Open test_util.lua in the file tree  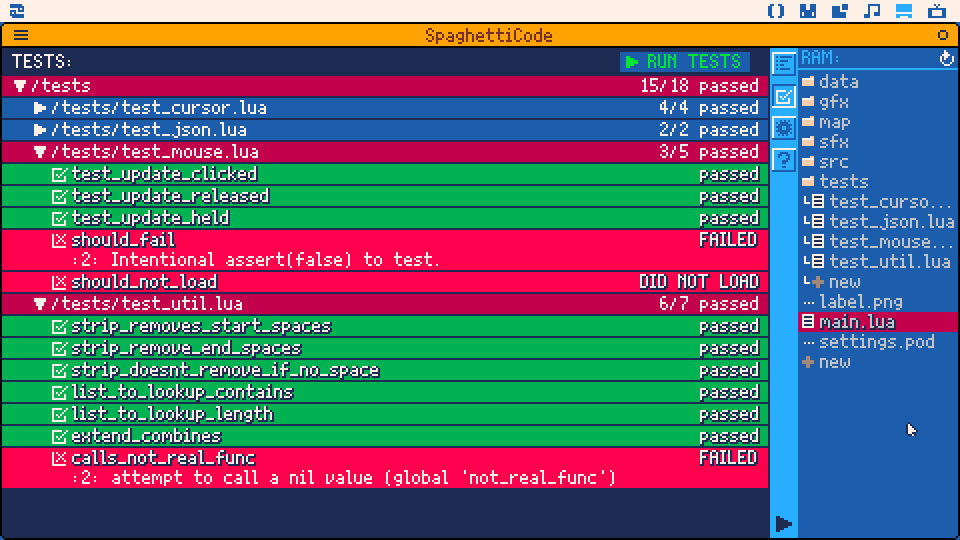click(x=889, y=262)
